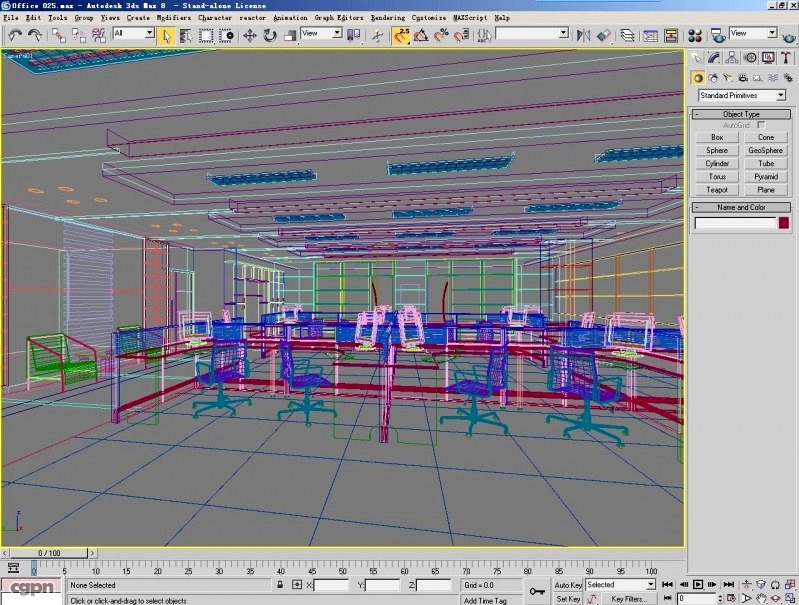Open the Rendering menu
Screen dimensions: 799x605
[x=387, y=17]
